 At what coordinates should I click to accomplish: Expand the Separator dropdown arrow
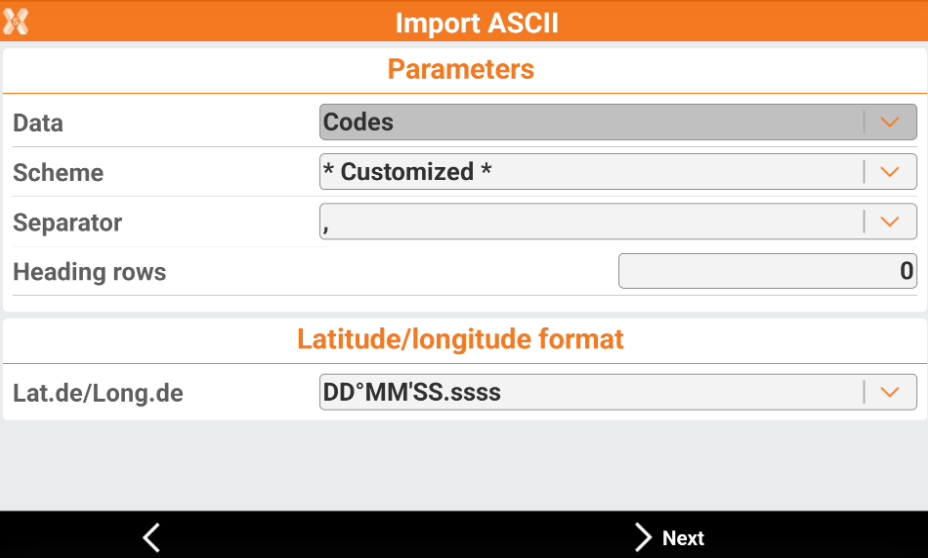[890, 222]
